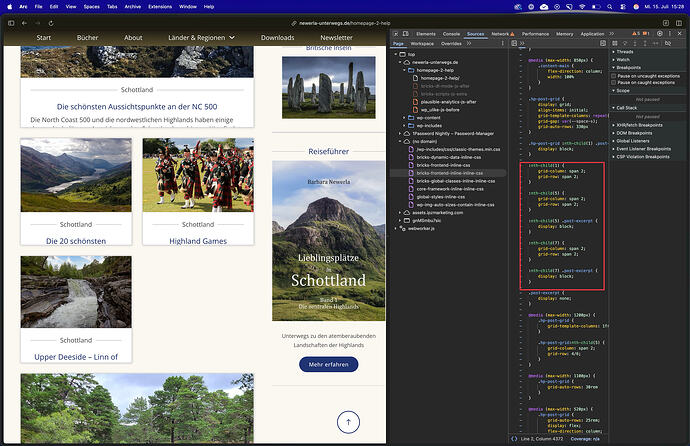Open the Highland Games article link
Screen dimensions: 690x446
tap(198, 241)
